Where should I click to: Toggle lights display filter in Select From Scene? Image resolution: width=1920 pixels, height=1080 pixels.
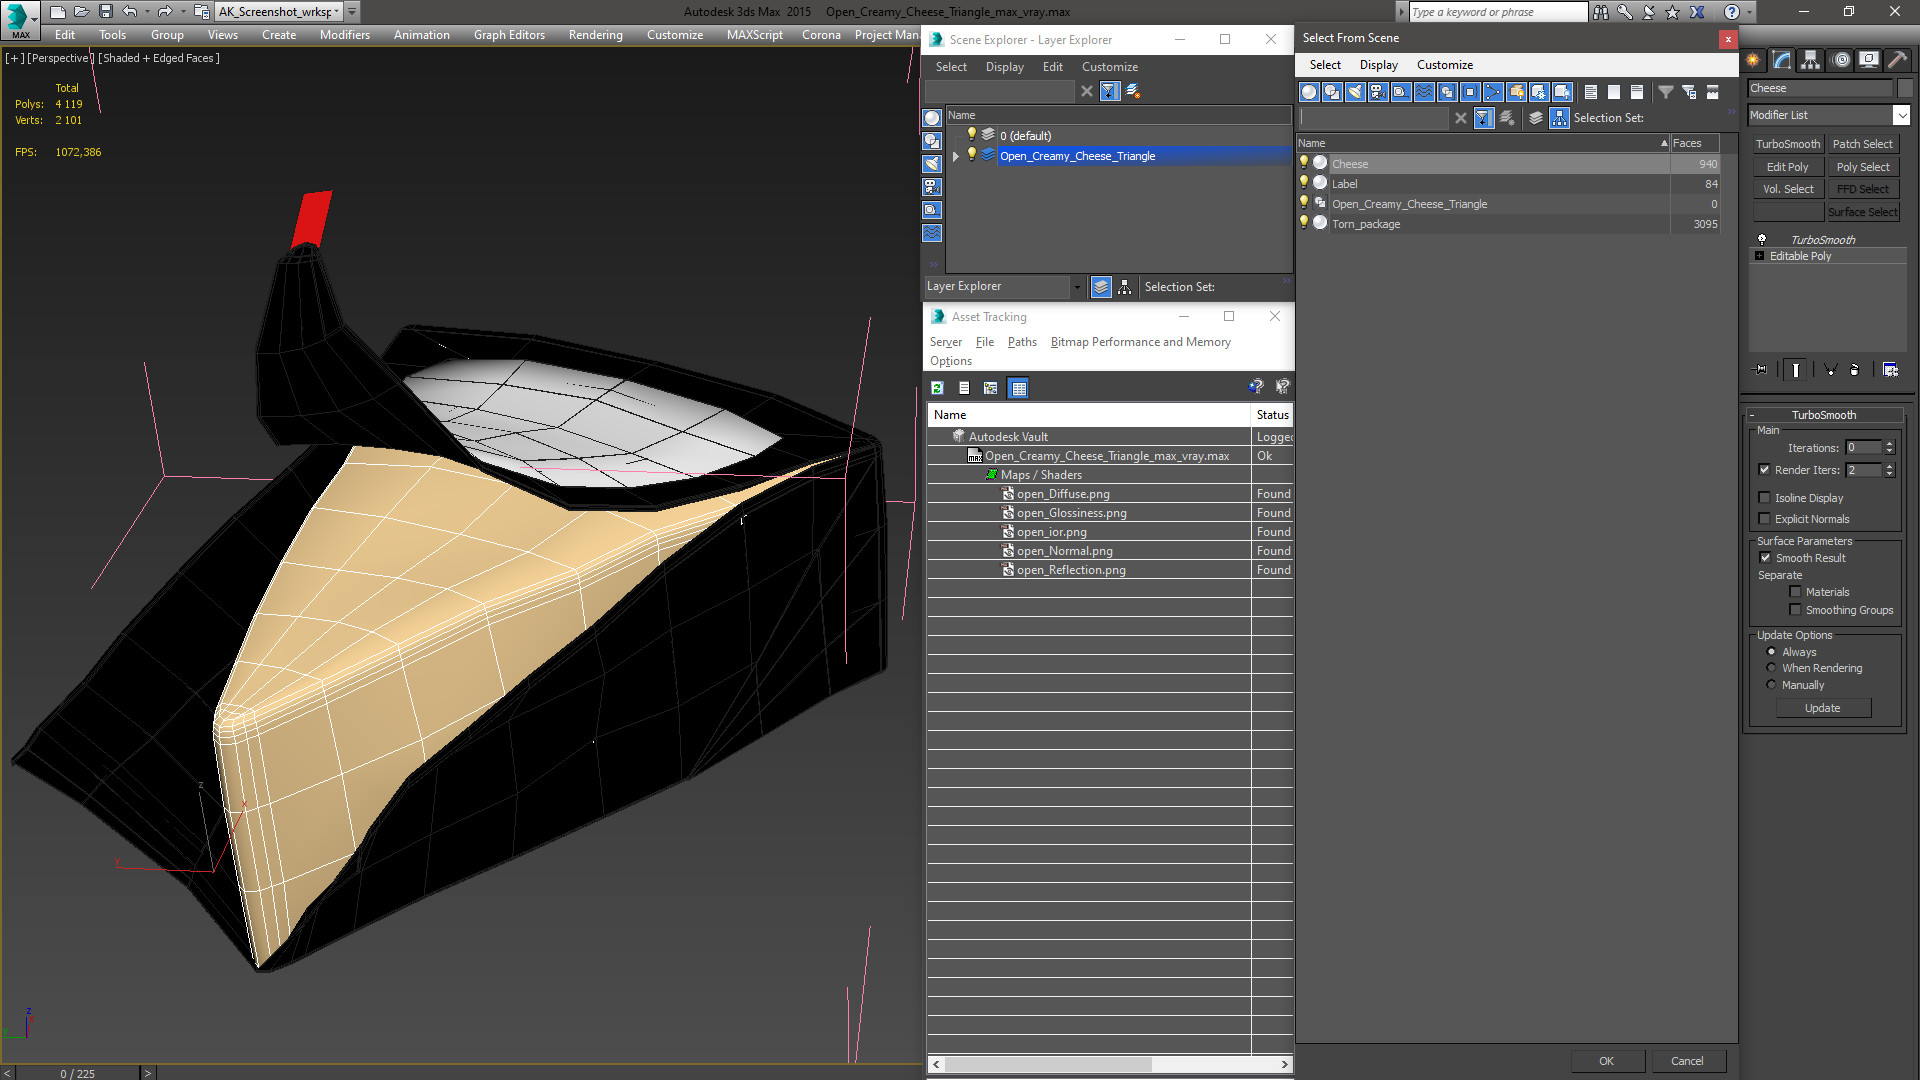pyautogui.click(x=1355, y=92)
